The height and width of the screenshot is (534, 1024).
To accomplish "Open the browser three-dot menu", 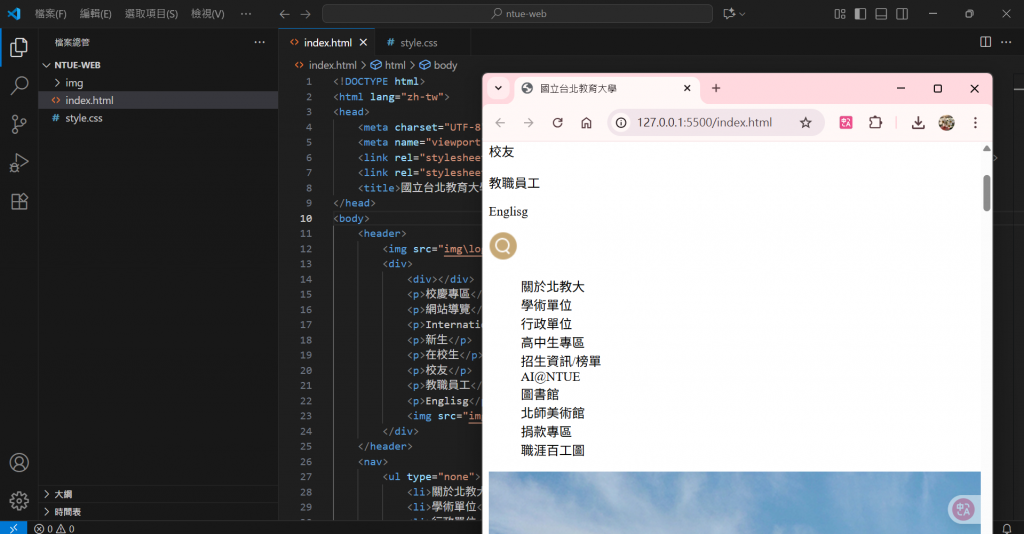I will 975,123.
